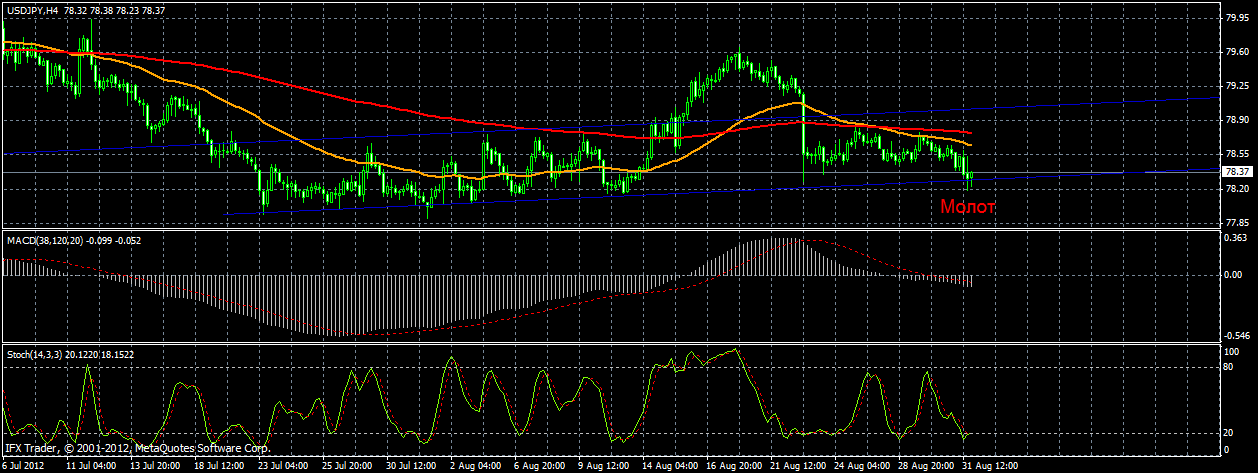The width and height of the screenshot is (1258, 473).
Task: Click the '9 Aug 12:00' time label
Action: click(x=603, y=465)
